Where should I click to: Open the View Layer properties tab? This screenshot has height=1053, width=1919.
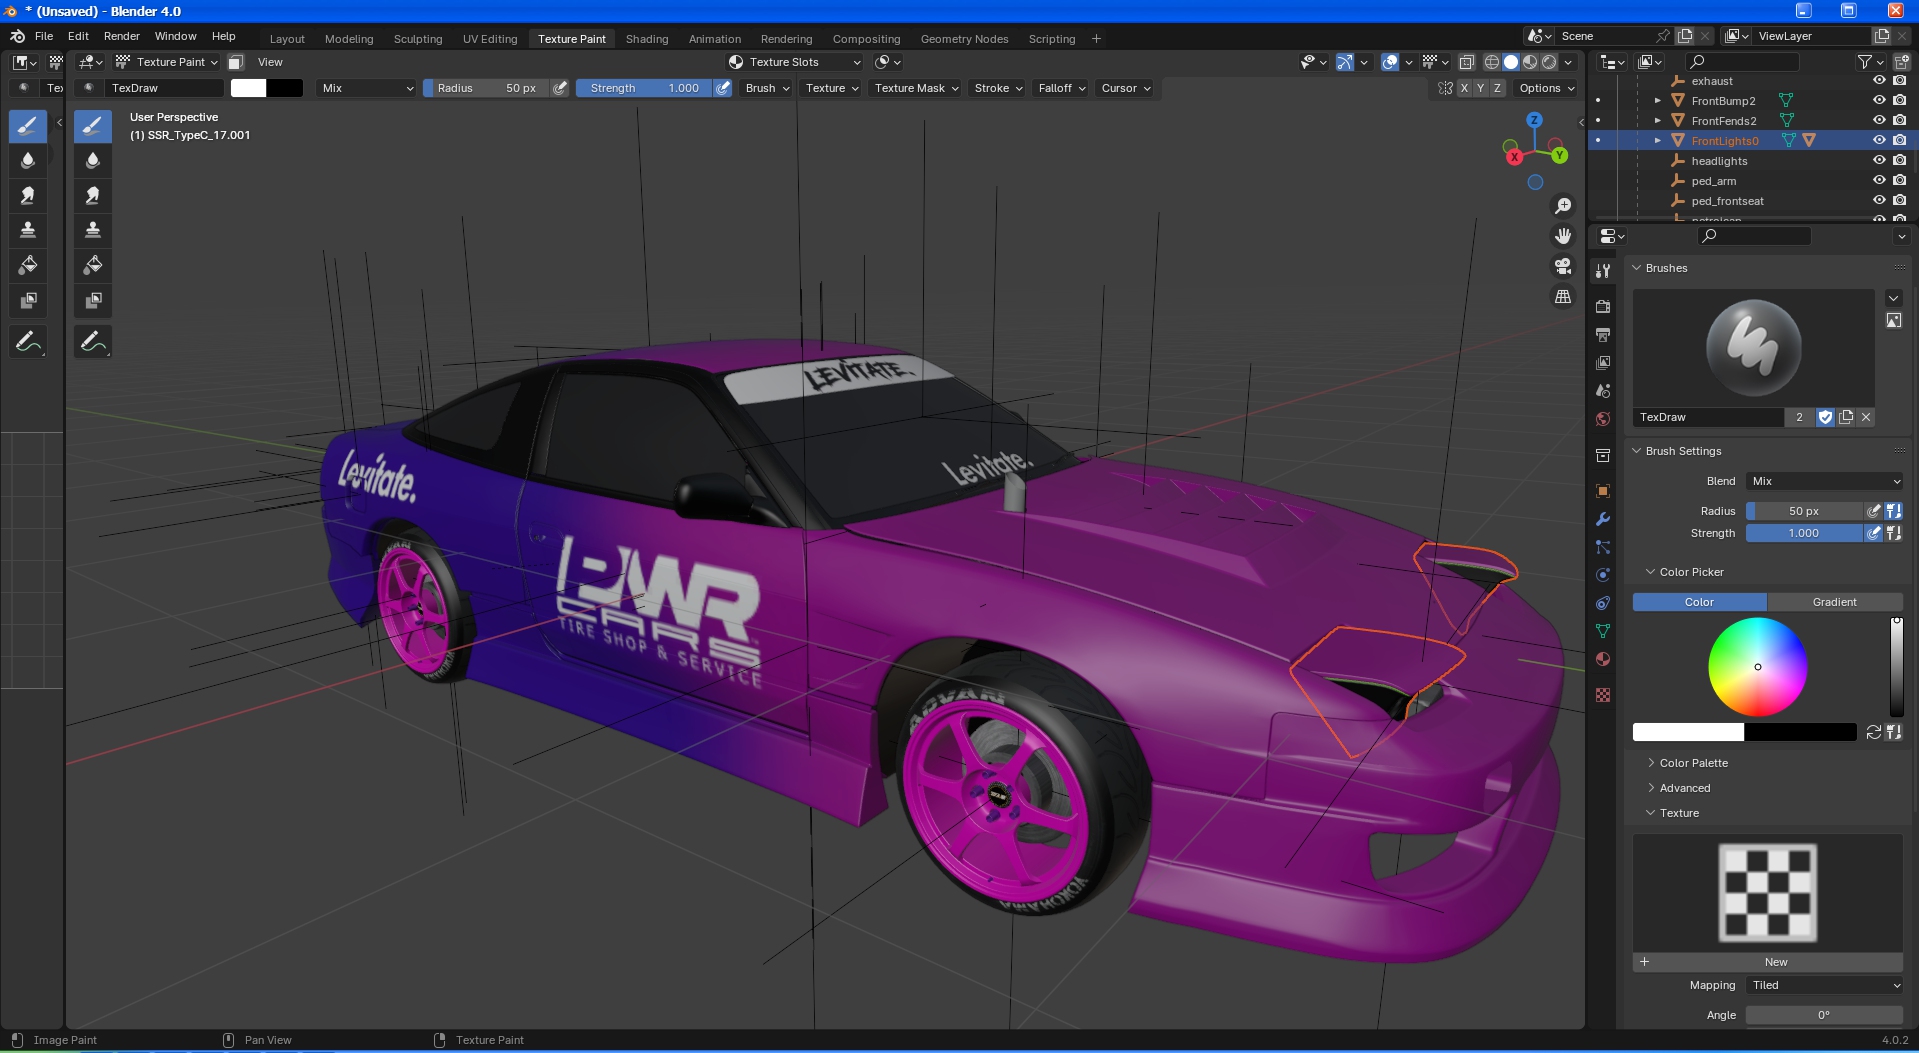pos(1603,363)
